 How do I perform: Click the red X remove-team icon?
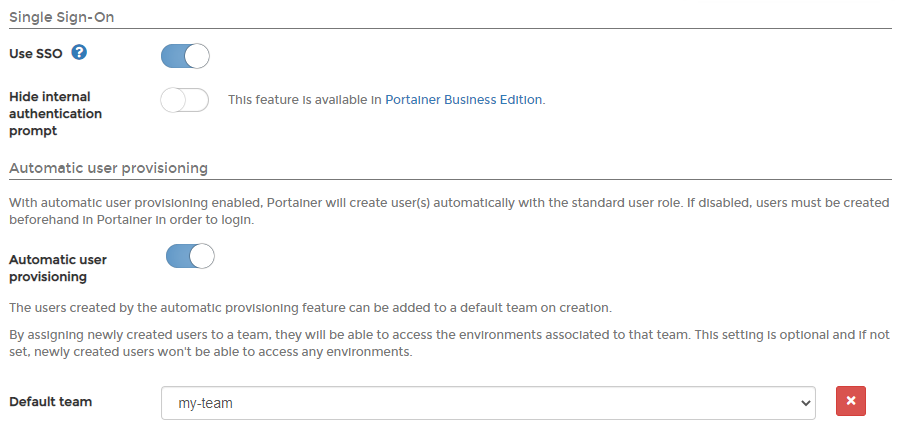tap(851, 401)
